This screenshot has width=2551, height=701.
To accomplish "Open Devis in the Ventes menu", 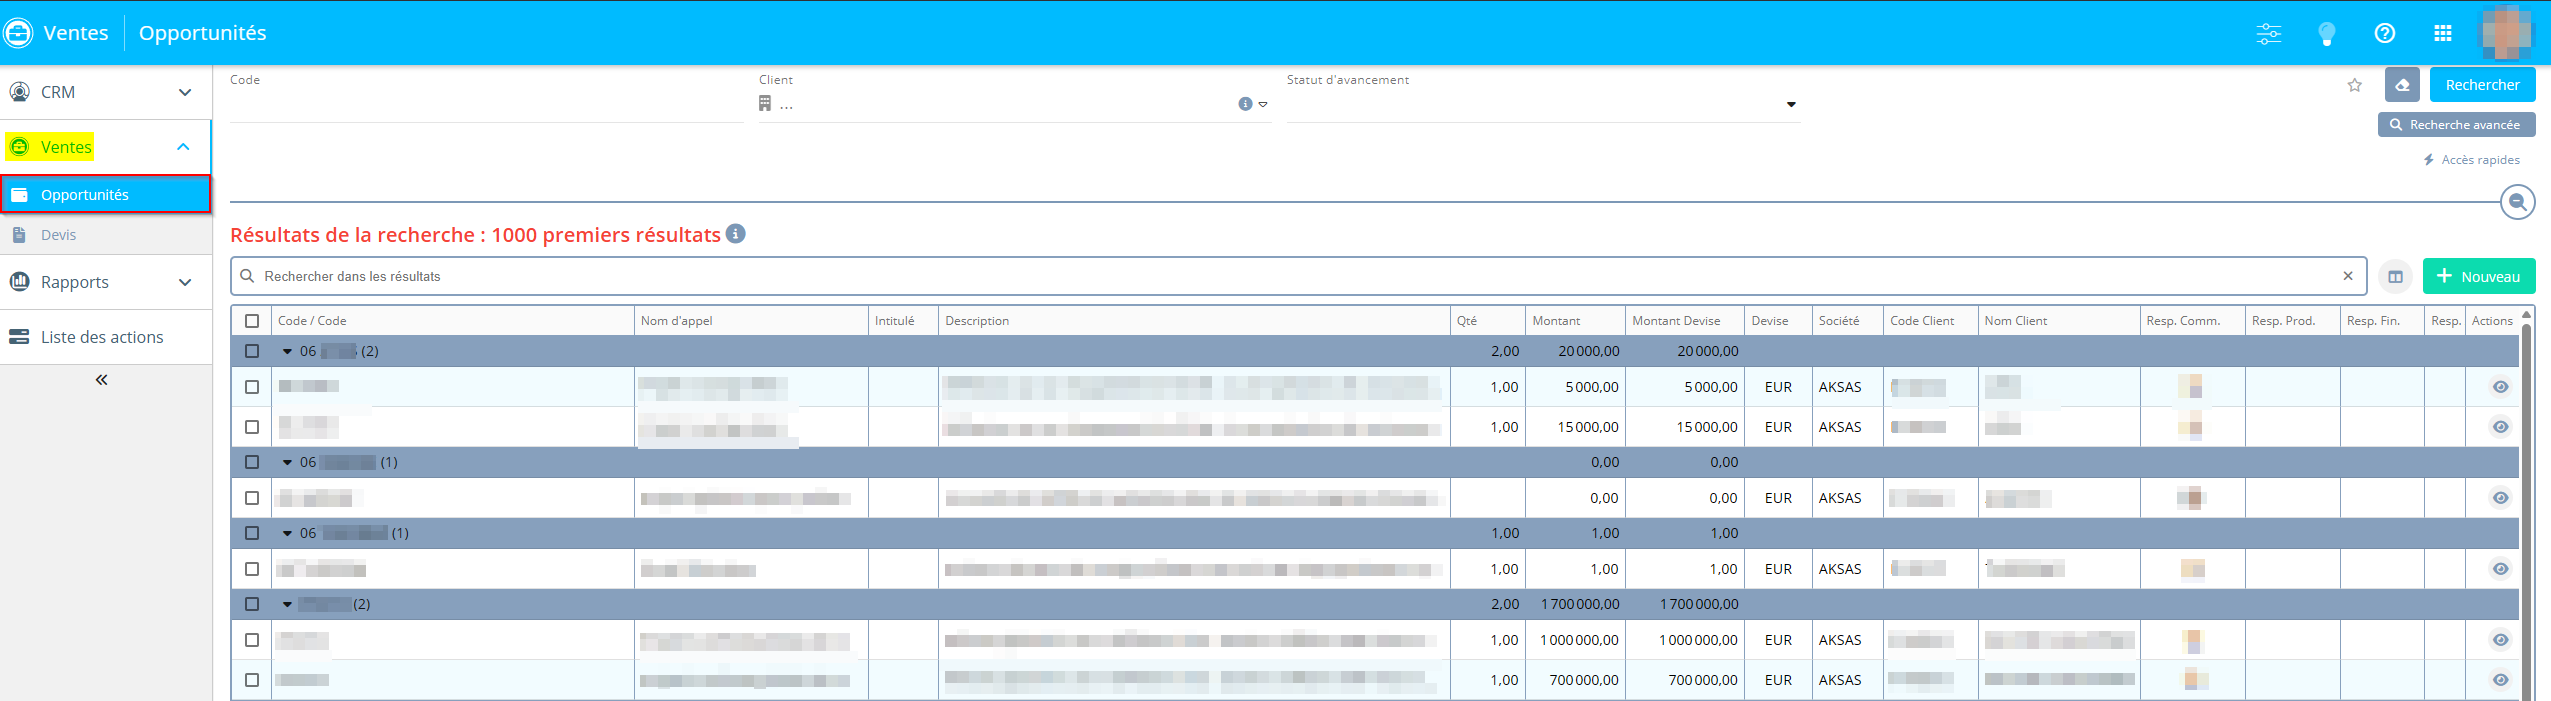I will [x=59, y=235].
